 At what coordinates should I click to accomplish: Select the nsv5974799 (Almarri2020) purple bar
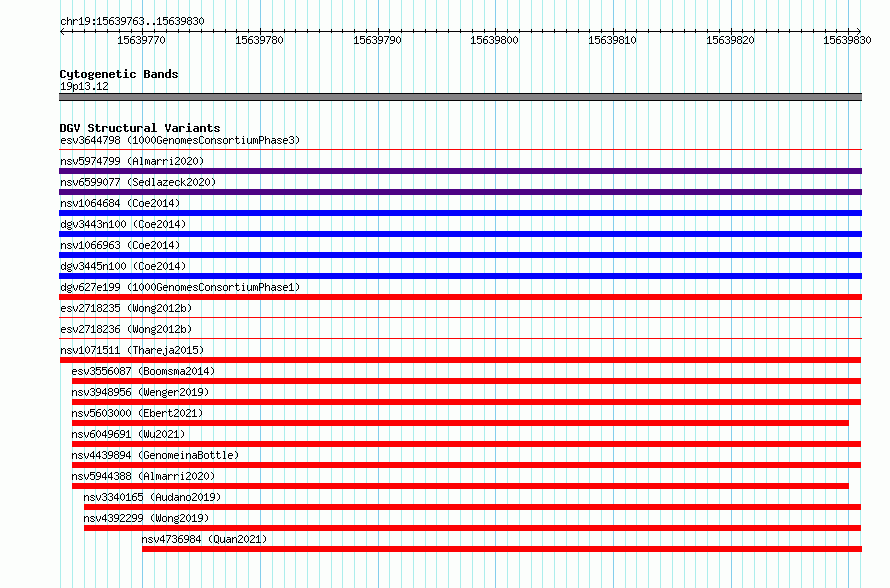click(460, 171)
